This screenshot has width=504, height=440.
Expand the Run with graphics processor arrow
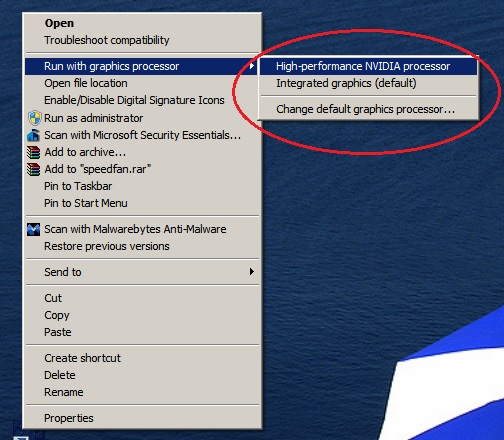[252, 66]
